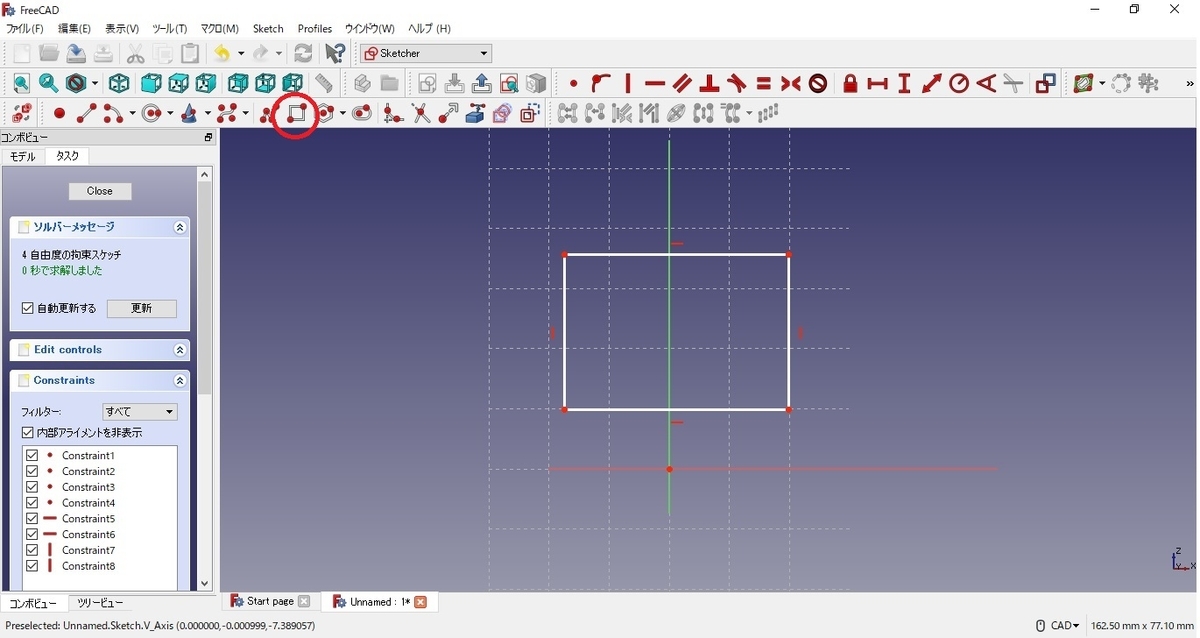This screenshot has height=638, width=1200.
Task: Apply the tangent constraint
Action: coord(737,84)
